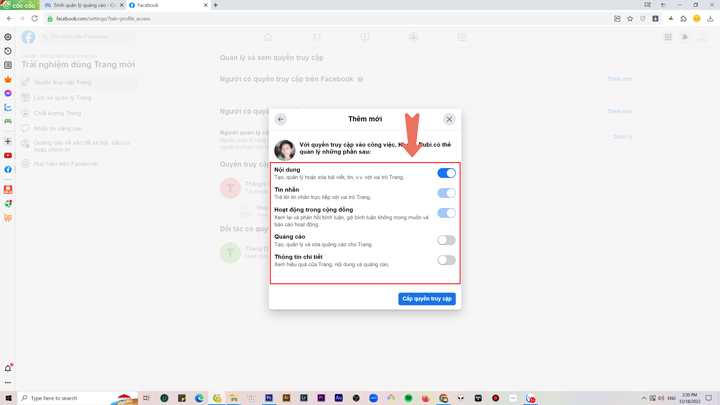Click the Windows taskbar search box
The width and height of the screenshot is (720, 405).
click(x=77, y=398)
